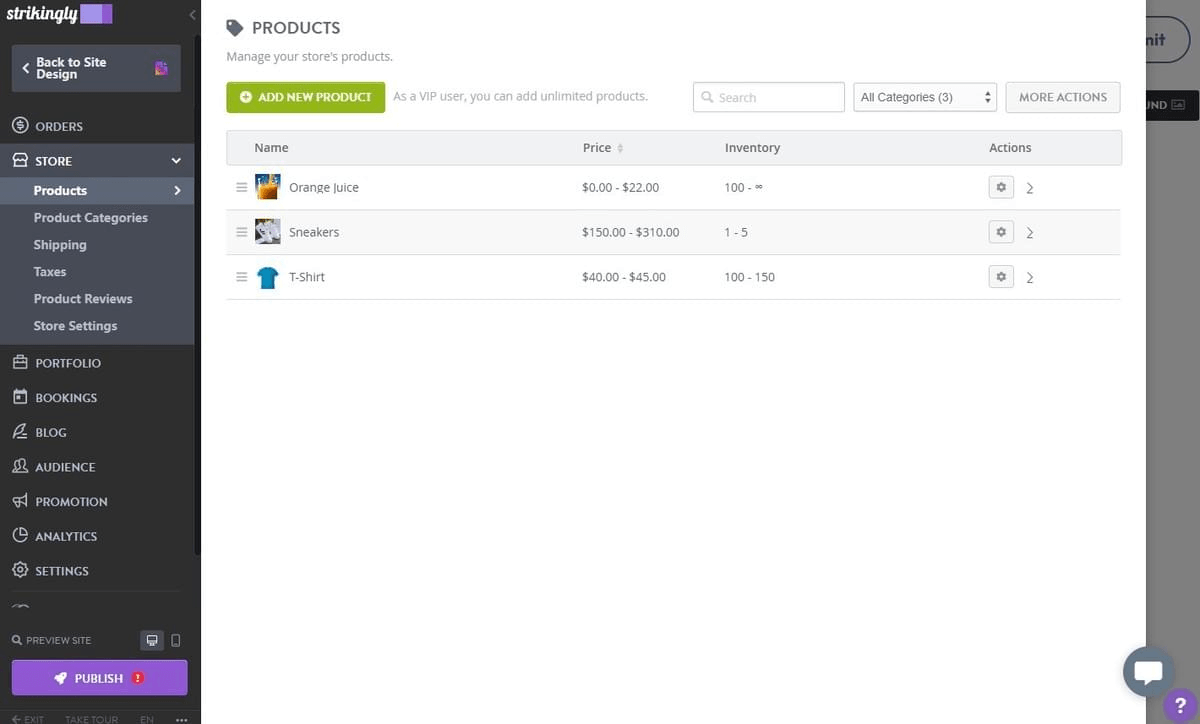
Task: Click the Name column header
Action: tap(271, 147)
